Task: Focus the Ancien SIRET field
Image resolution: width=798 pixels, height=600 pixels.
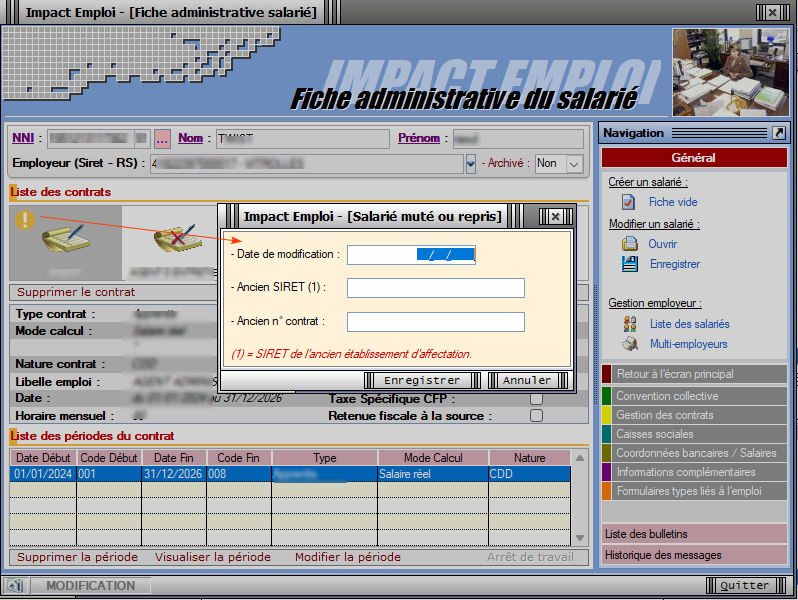Action: pyautogui.click(x=436, y=288)
